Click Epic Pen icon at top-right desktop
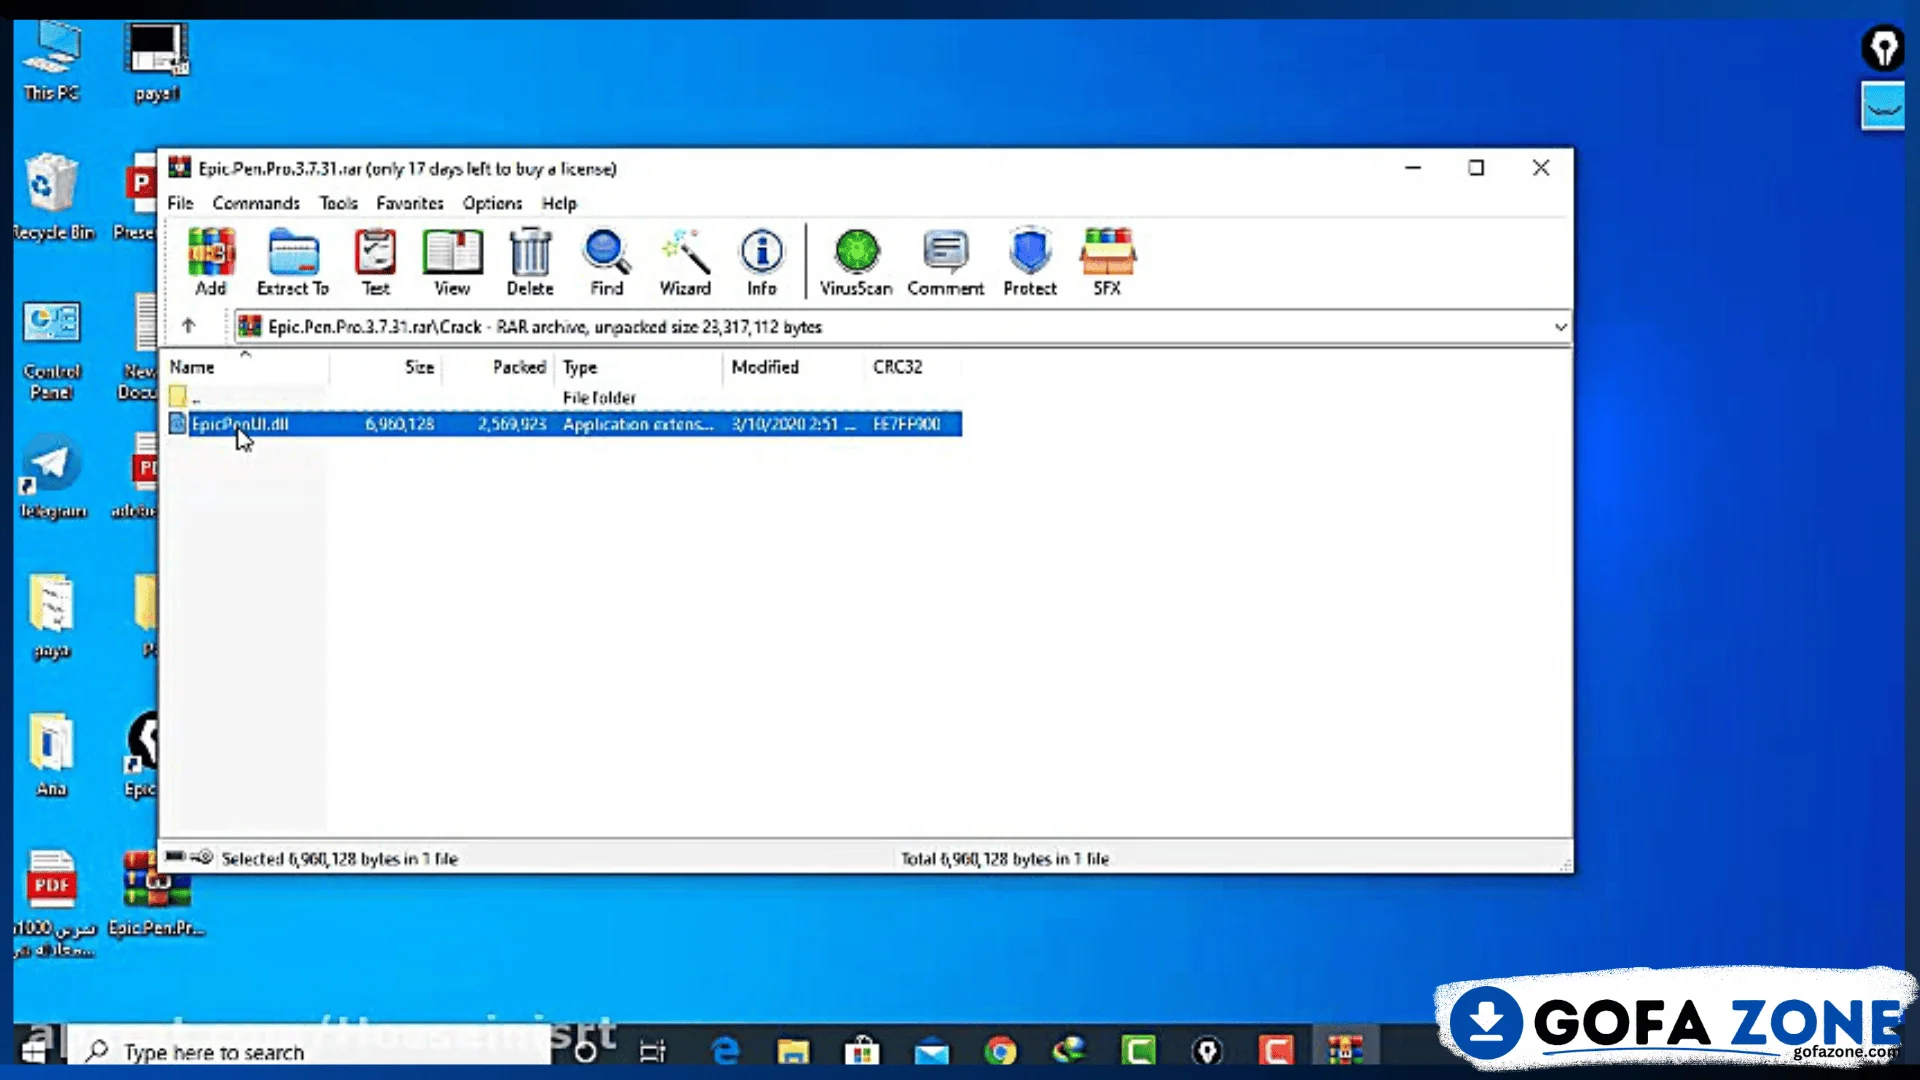The height and width of the screenshot is (1080, 1920). [1884, 48]
